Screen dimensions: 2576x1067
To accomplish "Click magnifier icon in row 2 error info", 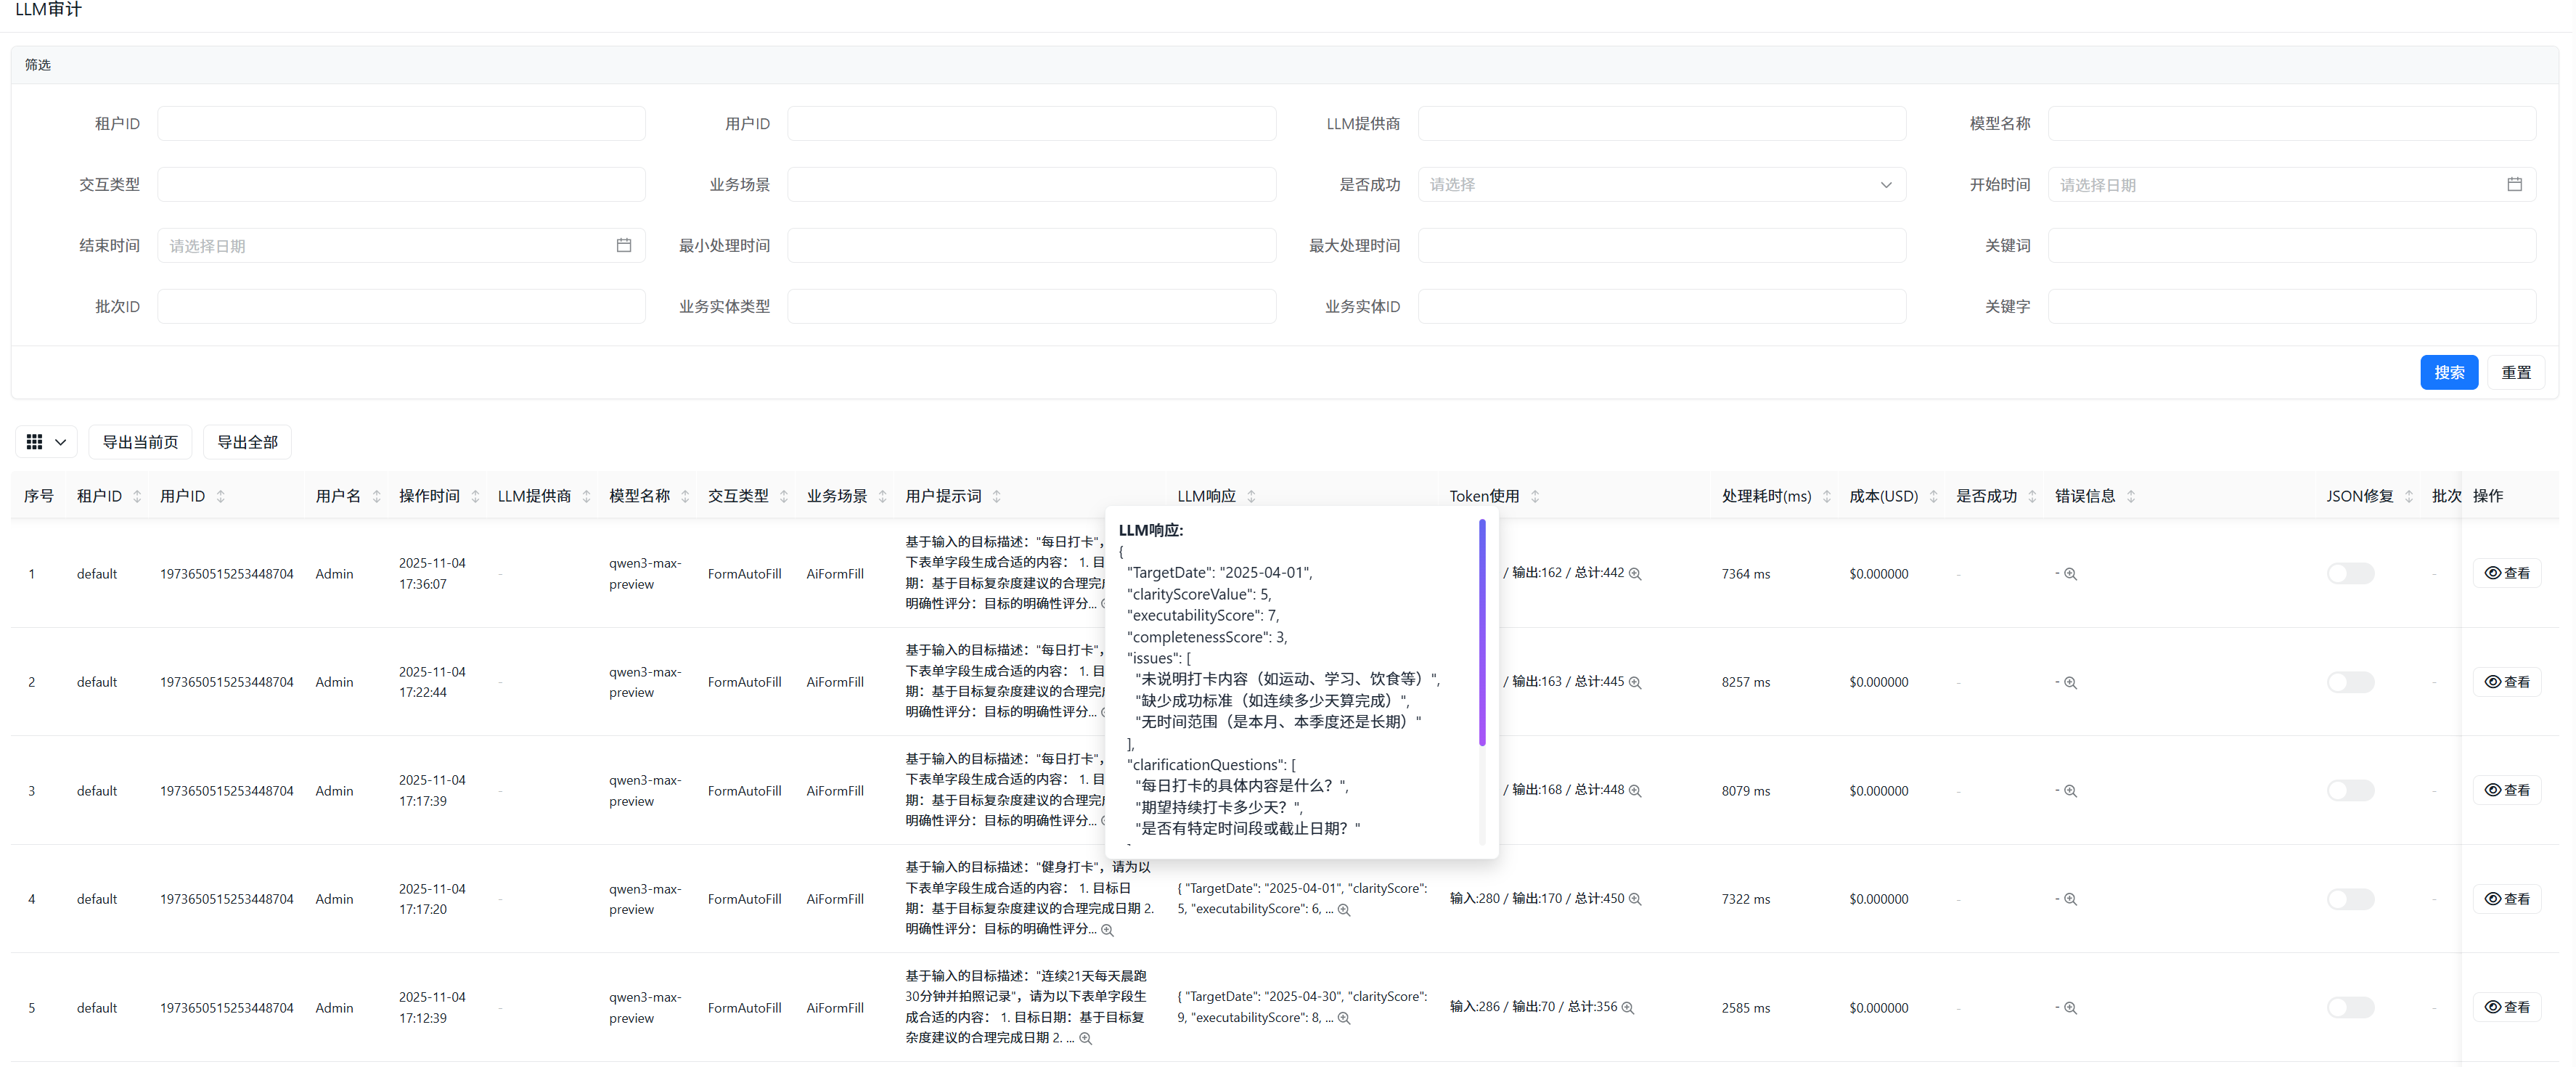I will [x=2071, y=683].
